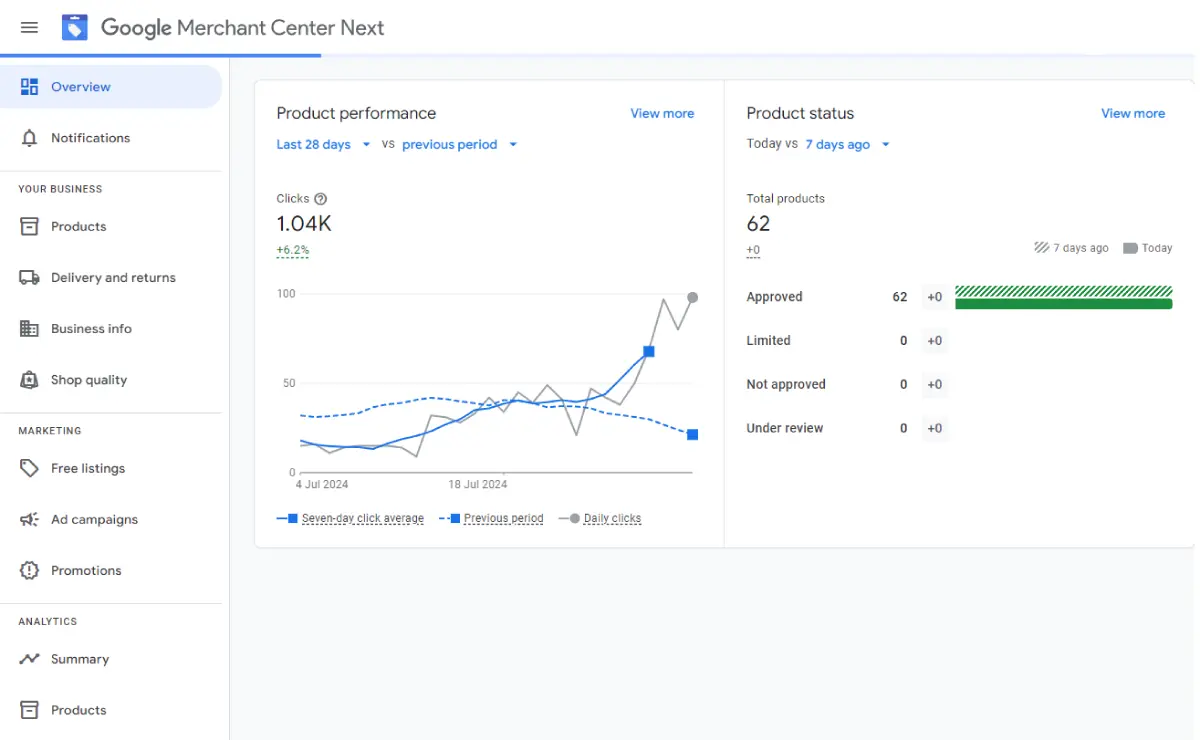1200x740 pixels.
Task: Click the Promotions badge icon
Action: coord(30,571)
